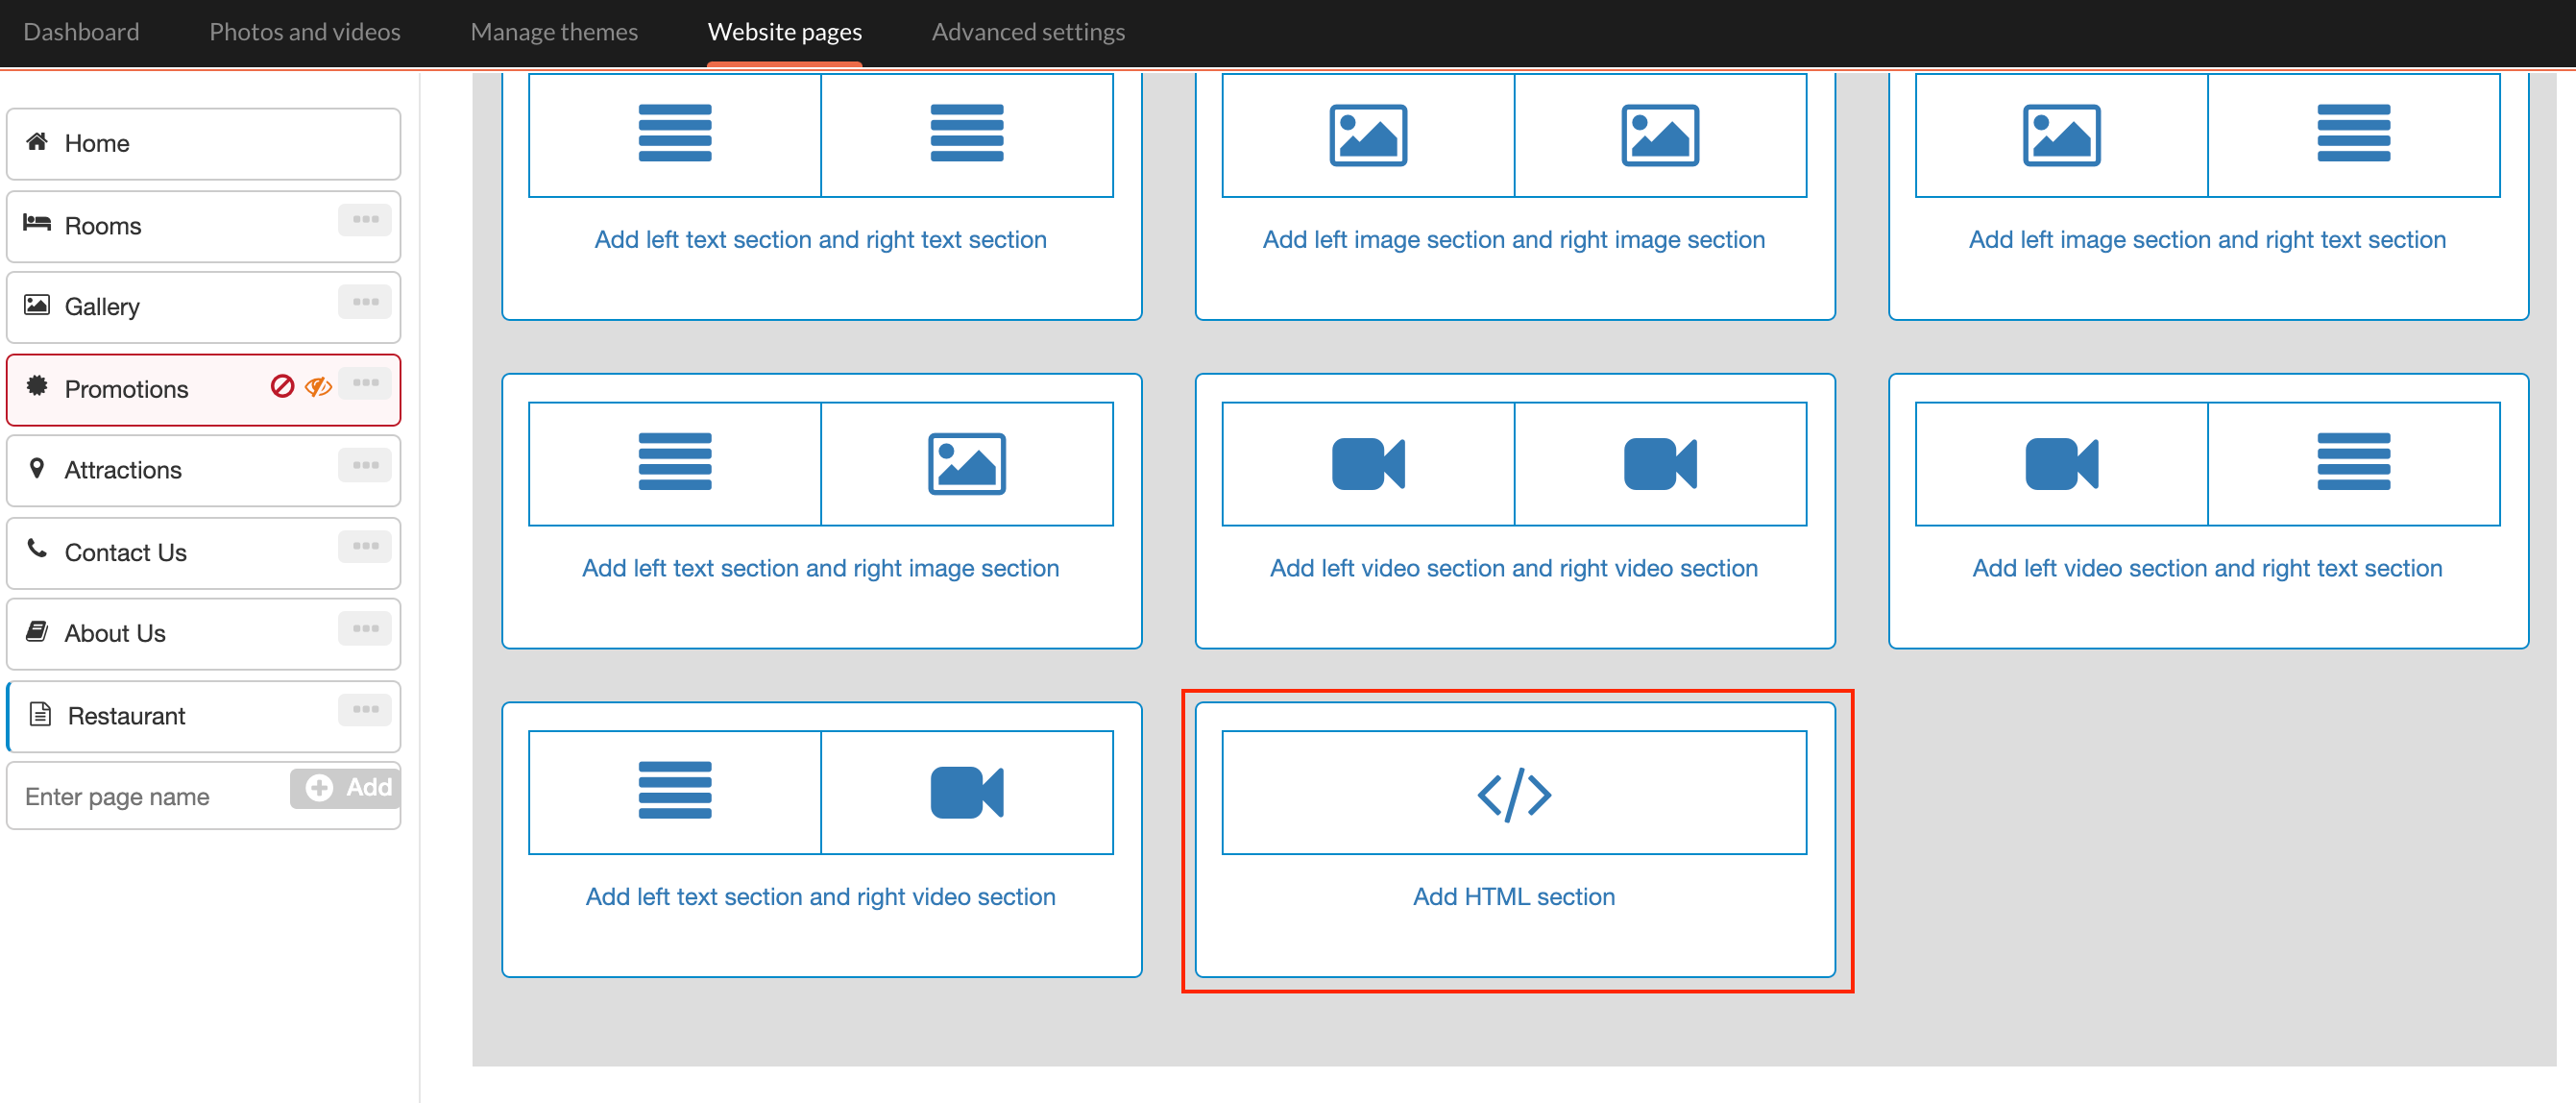Image resolution: width=2576 pixels, height=1103 pixels.
Task: Click the Add page button
Action: click(x=347, y=788)
